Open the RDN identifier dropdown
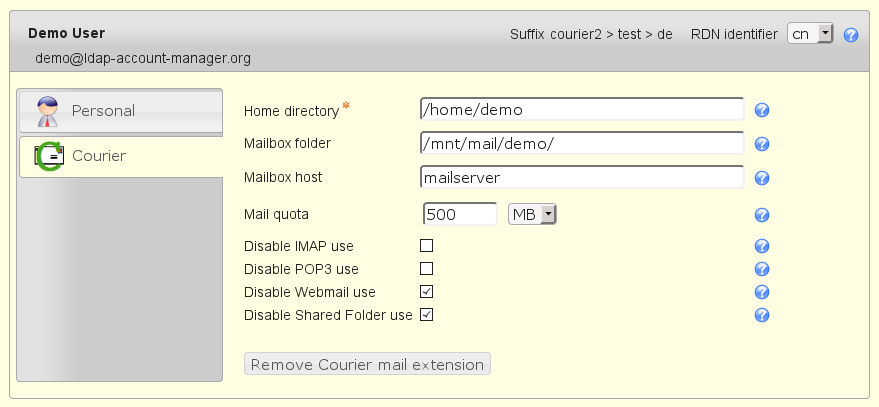This screenshot has width=879, height=407. pos(810,34)
